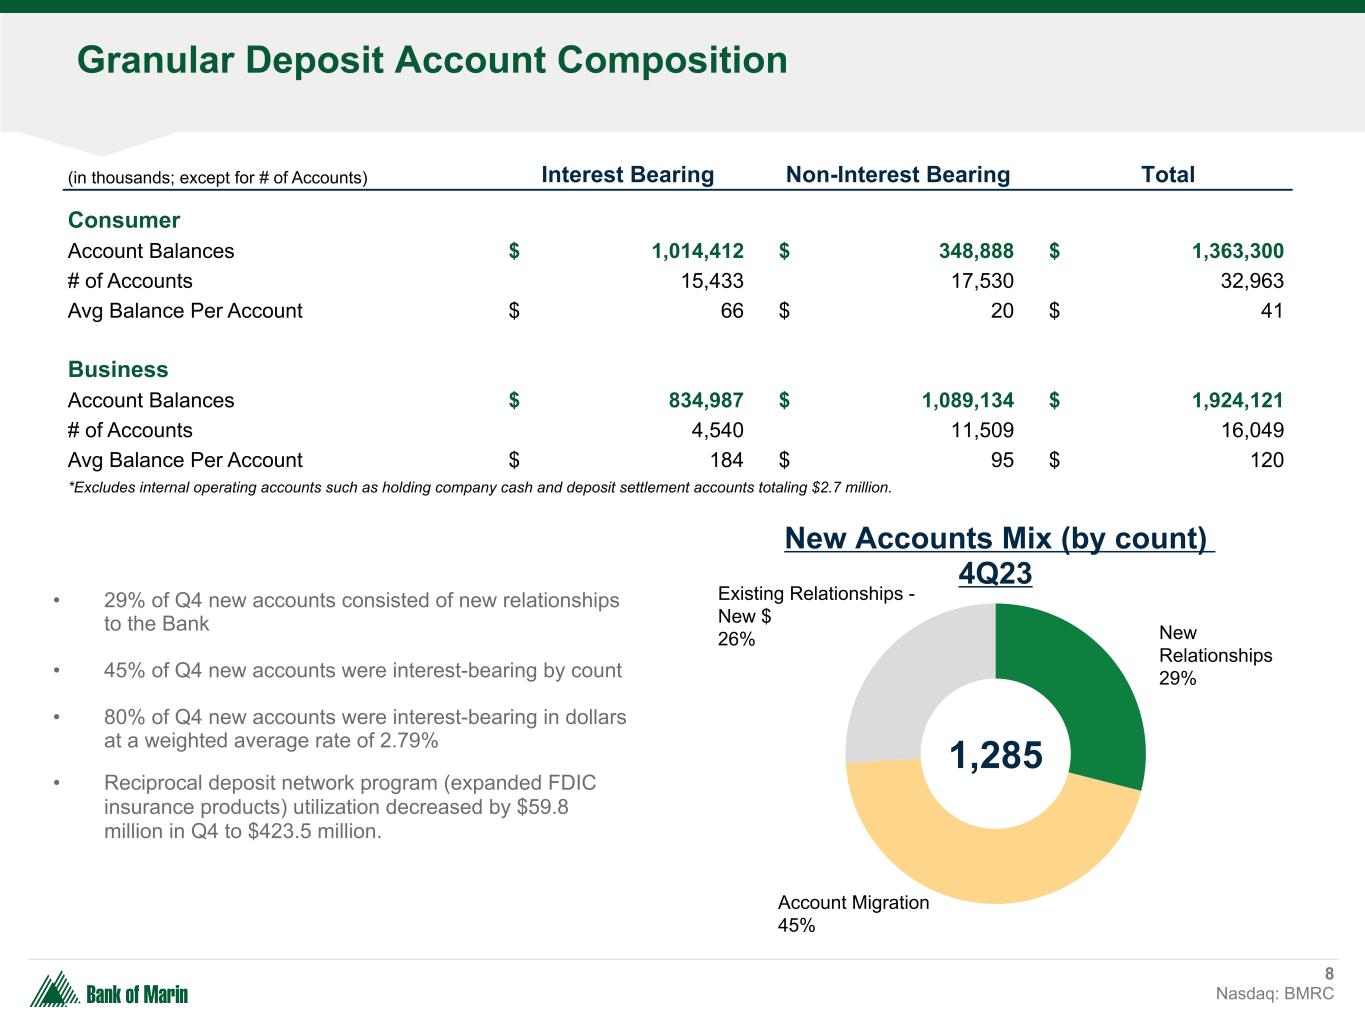Click the Total column header
Viewport: 1365px width, 1024px height.
tap(1167, 175)
